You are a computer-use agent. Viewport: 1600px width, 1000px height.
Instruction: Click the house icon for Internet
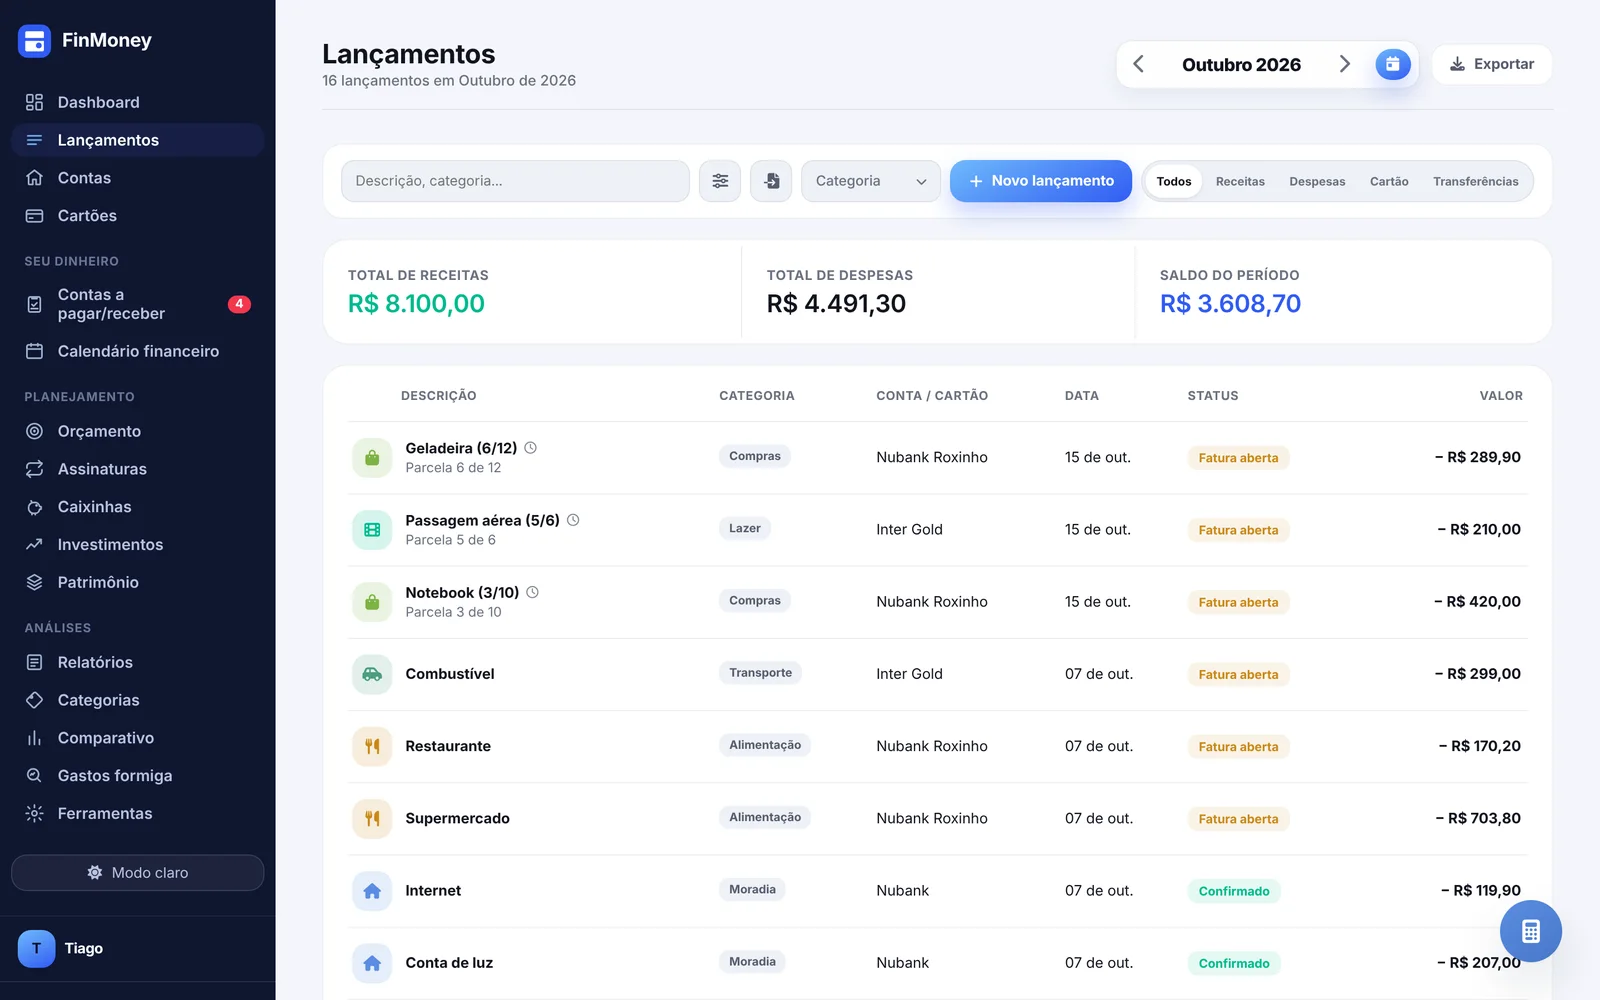click(x=372, y=891)
